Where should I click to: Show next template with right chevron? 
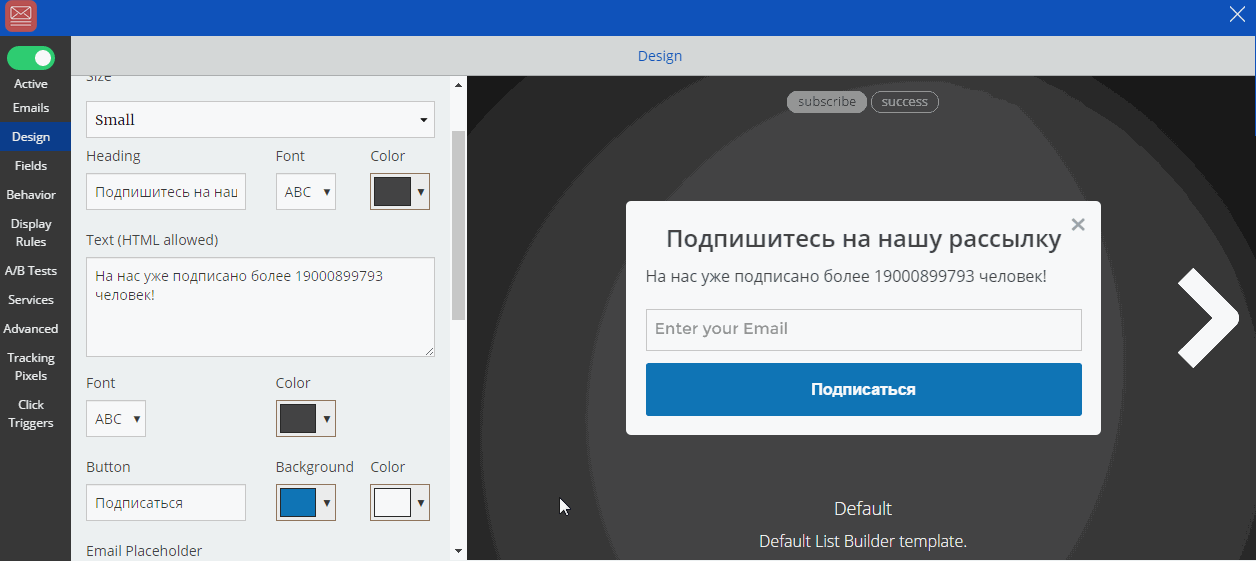[1207, 317]
